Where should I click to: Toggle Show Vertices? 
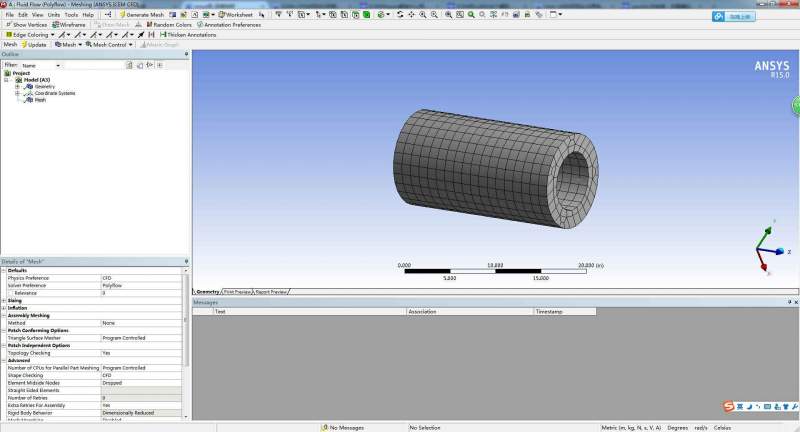[x=26, y=24]
